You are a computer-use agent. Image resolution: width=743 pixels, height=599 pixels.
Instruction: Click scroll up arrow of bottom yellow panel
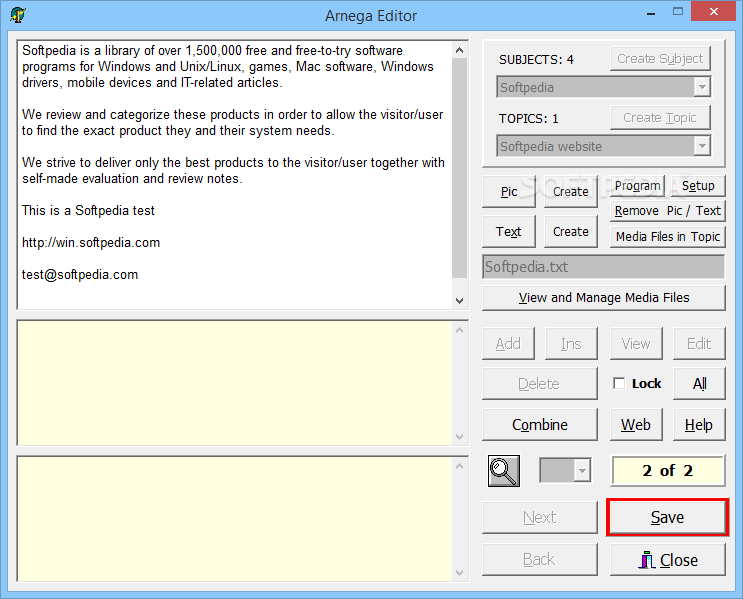pos(459,467)
